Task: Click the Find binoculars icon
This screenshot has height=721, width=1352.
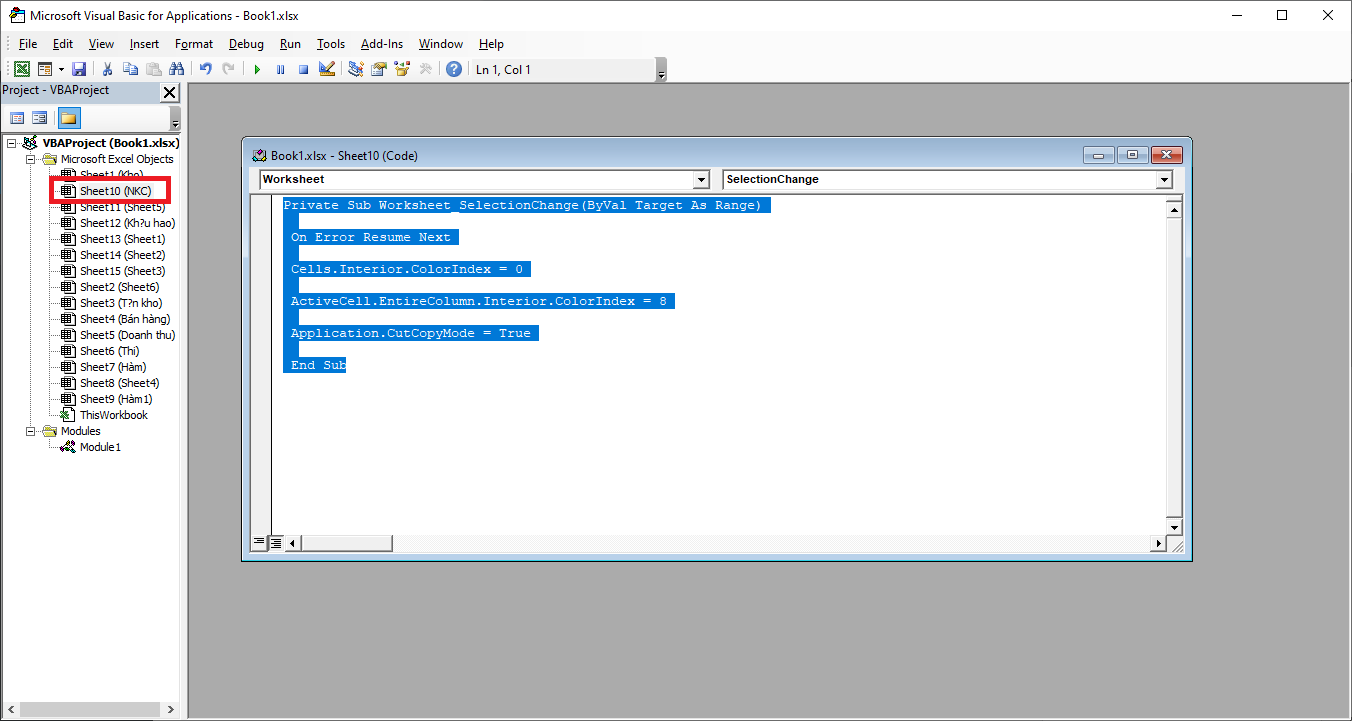Action: pyautogui.click(x=177, y=69)
